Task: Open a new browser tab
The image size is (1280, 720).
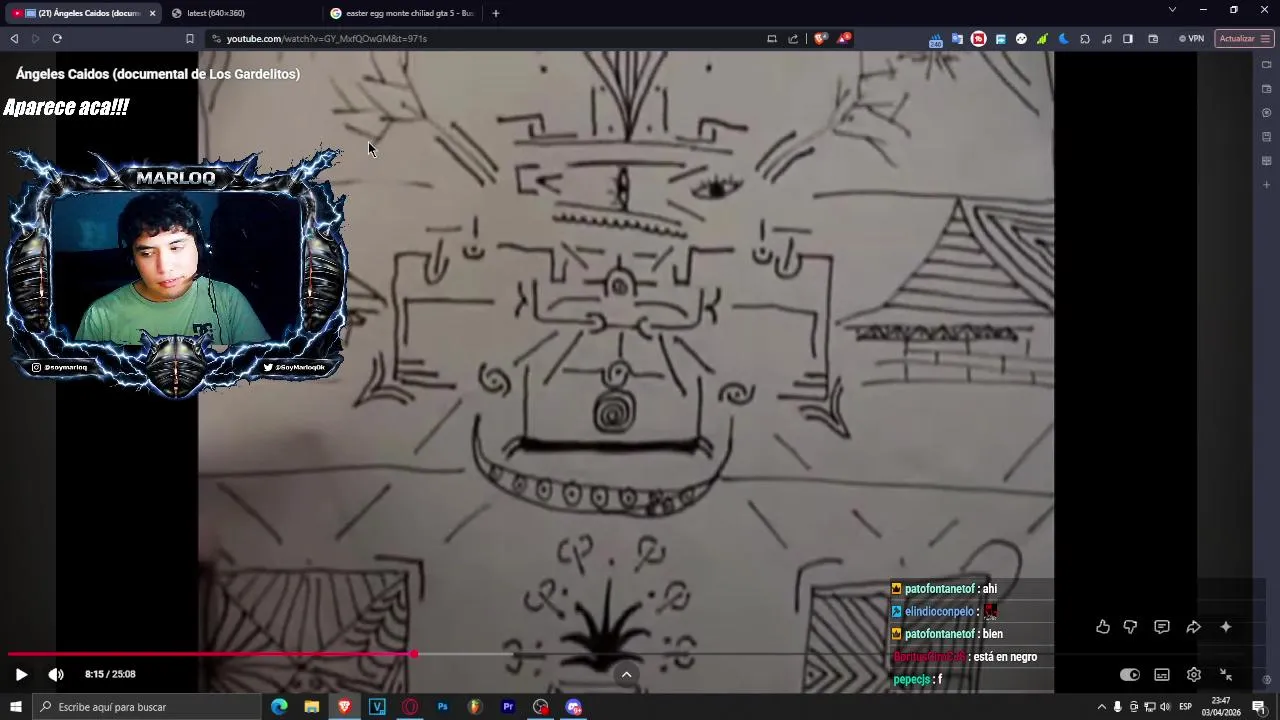Action: (x=495, y=13)
